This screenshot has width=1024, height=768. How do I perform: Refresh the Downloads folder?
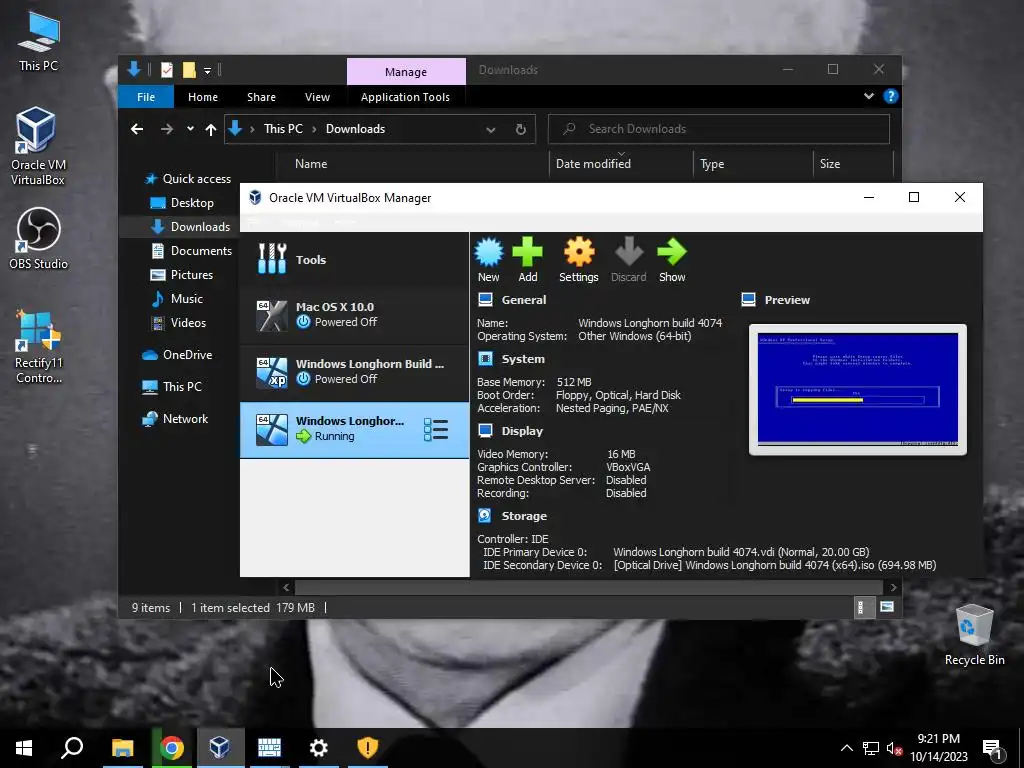[520, 129]
